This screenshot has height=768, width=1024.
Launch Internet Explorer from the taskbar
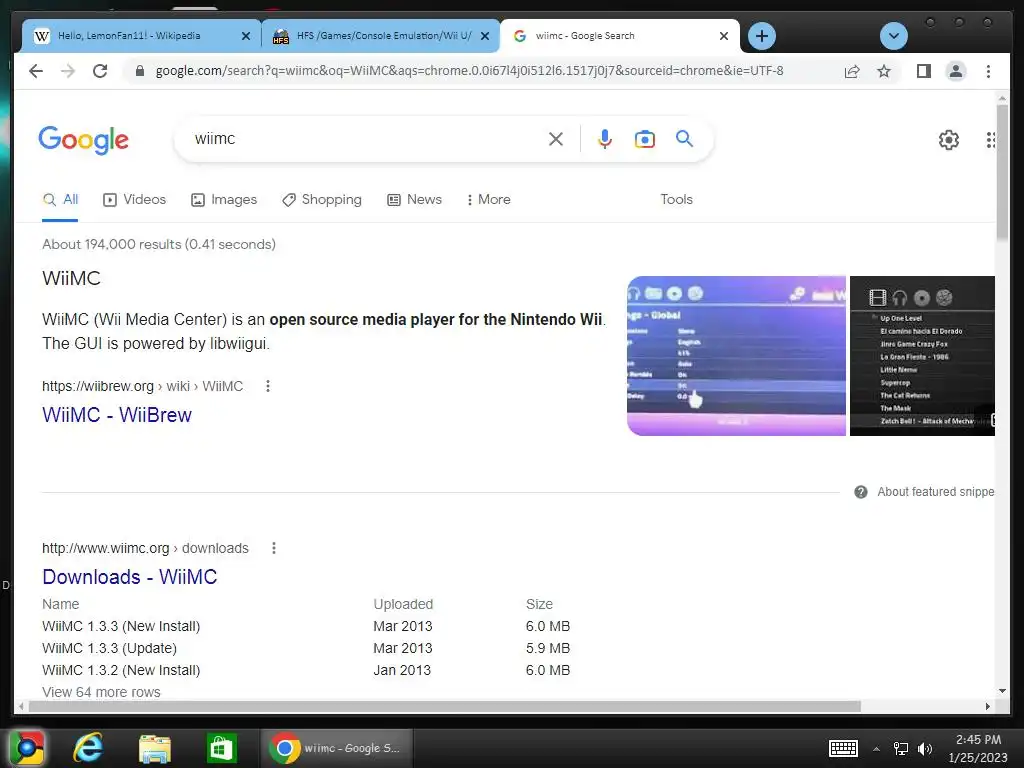coord(88,748)
